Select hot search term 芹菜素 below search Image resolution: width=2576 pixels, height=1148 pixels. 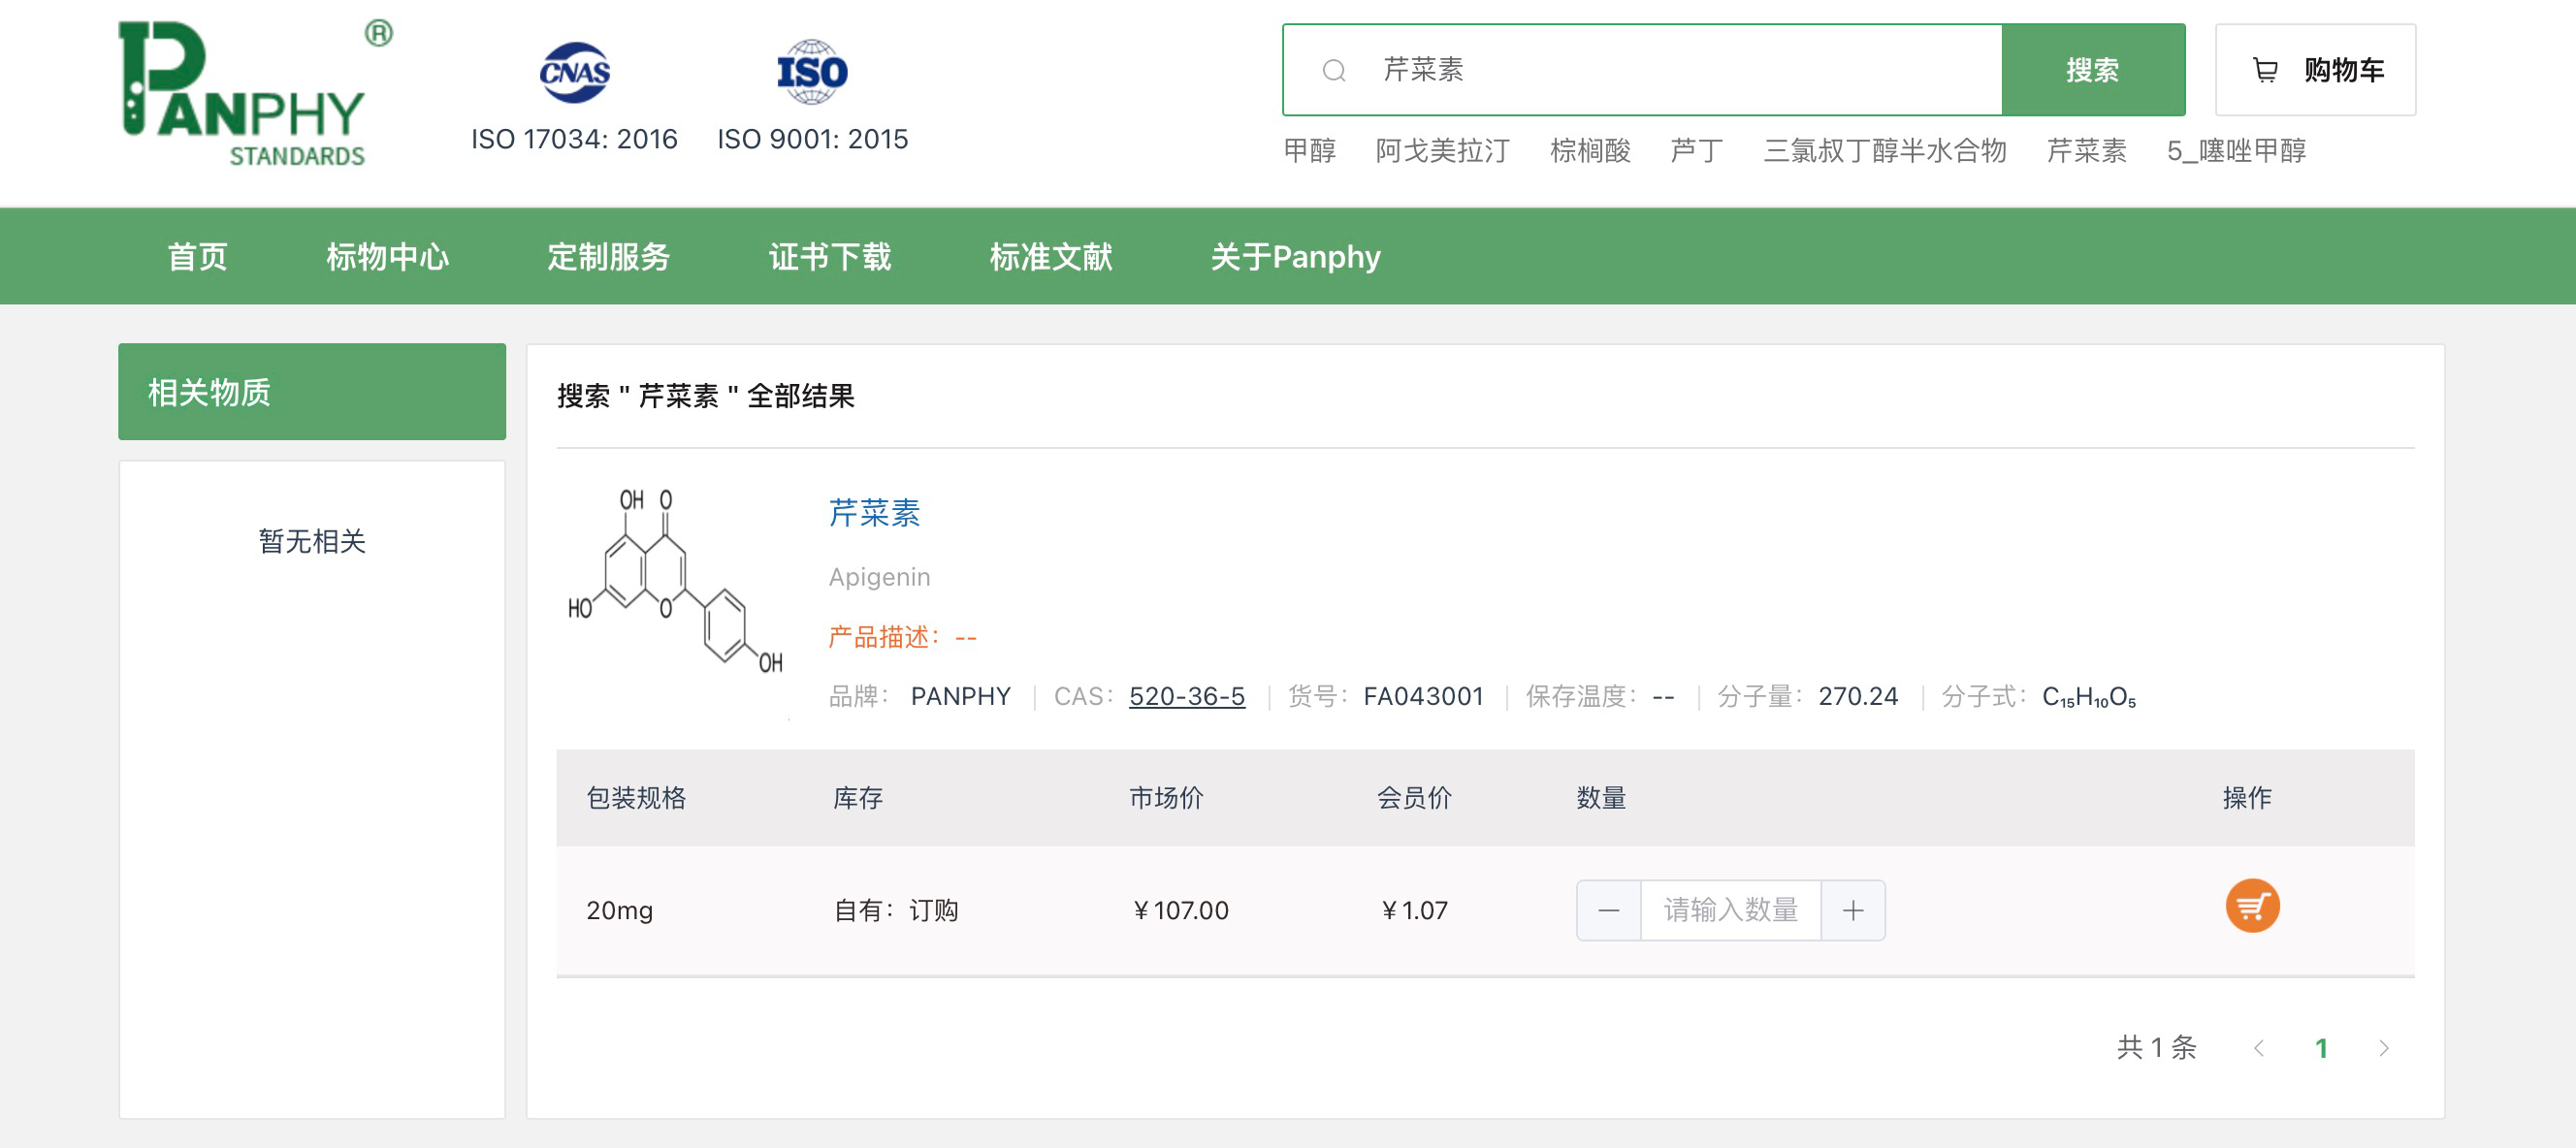(2087, 151)
